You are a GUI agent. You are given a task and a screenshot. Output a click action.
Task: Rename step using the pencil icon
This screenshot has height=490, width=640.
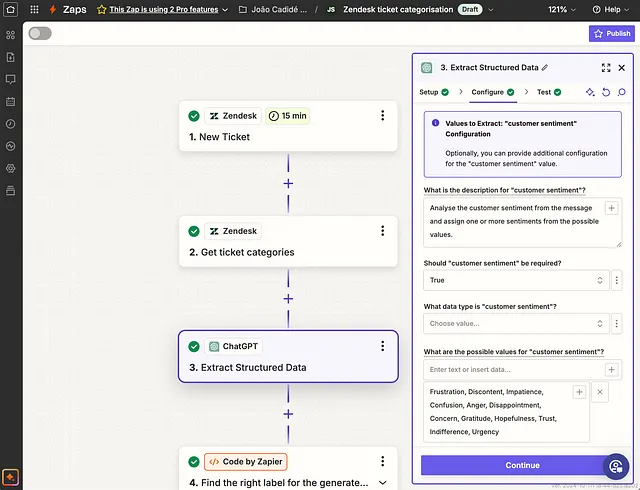[545, 68]
